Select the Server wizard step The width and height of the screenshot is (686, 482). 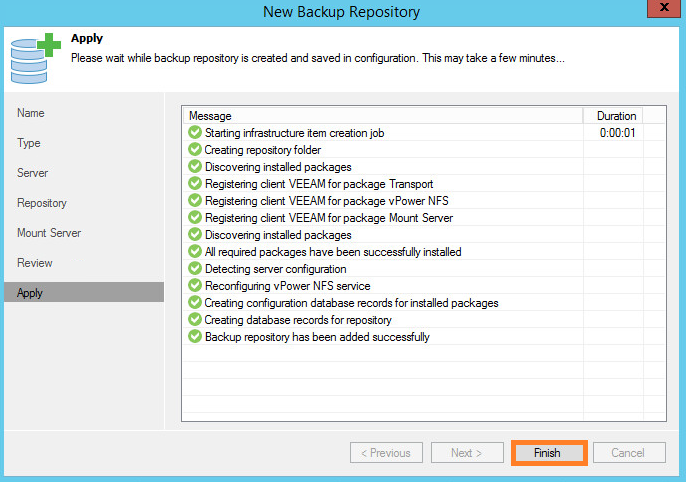pyautogui.click(x=32, y=173)
